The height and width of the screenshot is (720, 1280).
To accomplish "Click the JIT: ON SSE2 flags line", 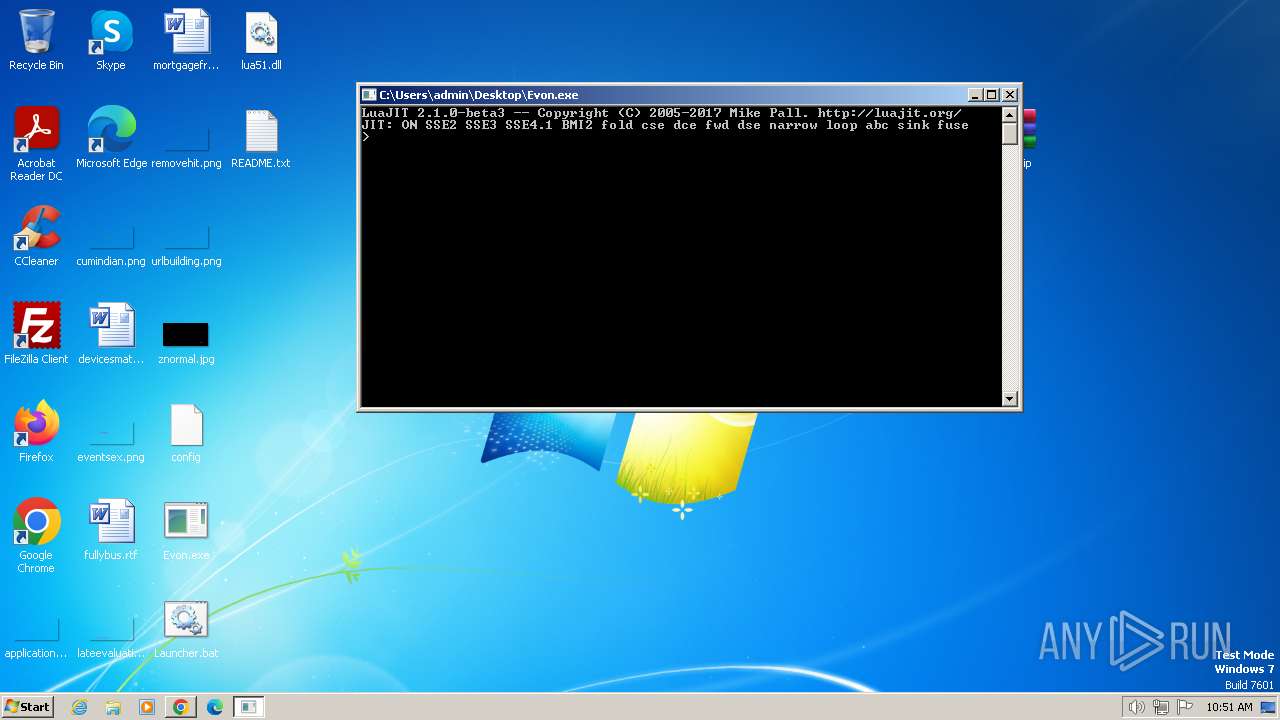I will tap(665, 125).
